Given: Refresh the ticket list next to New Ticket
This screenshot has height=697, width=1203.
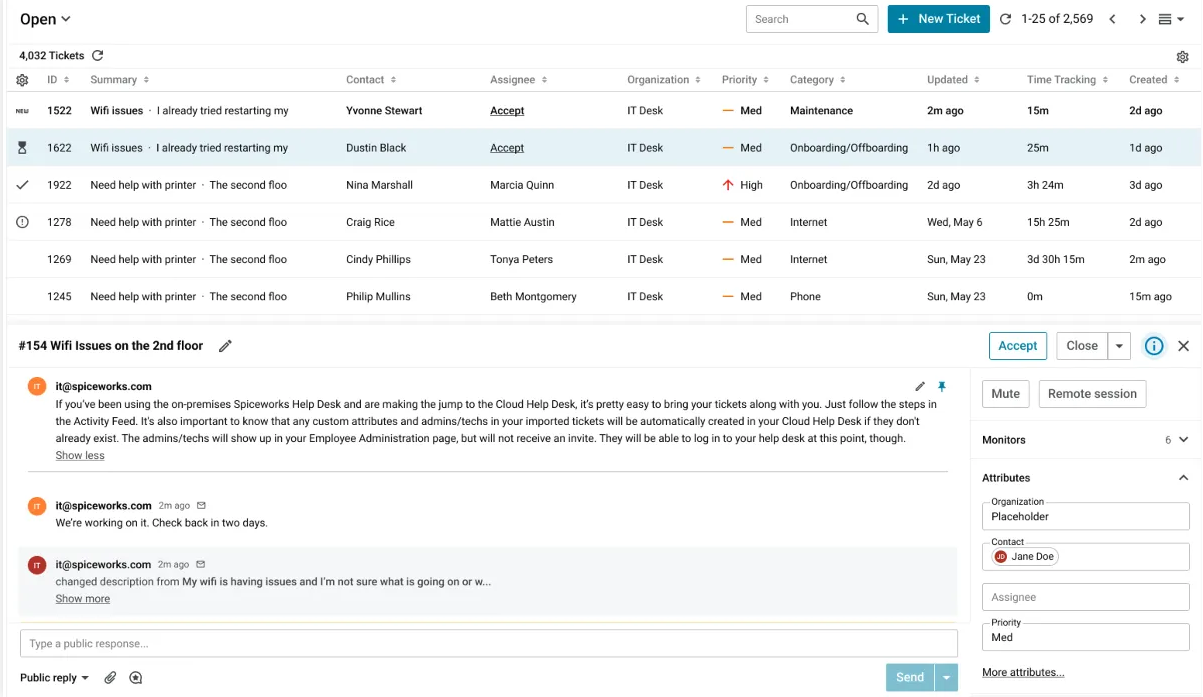Looking at the screenshot, I should click(x=1005, y=19).
